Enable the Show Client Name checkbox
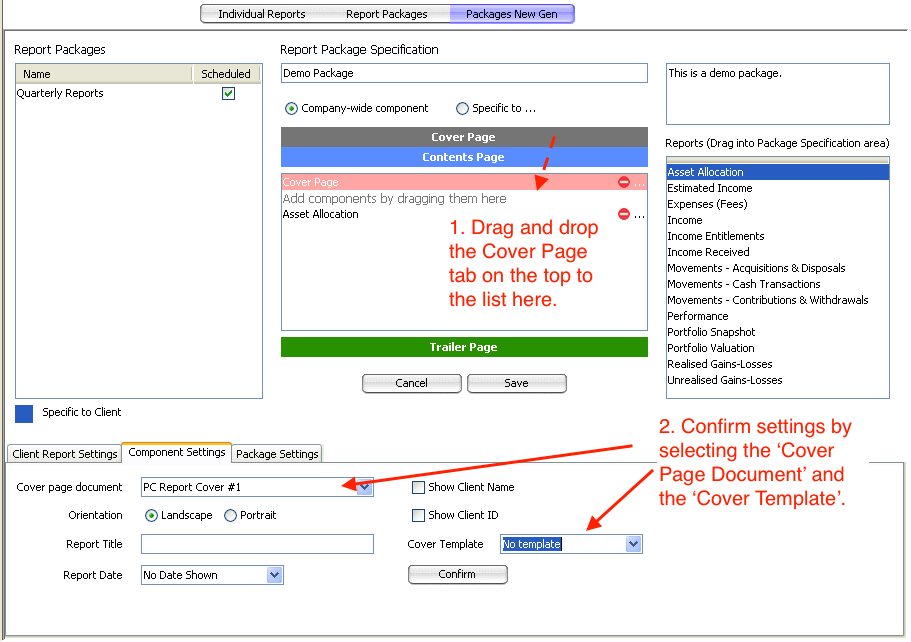The image size is (911, 642). click(x=419, y=487)
